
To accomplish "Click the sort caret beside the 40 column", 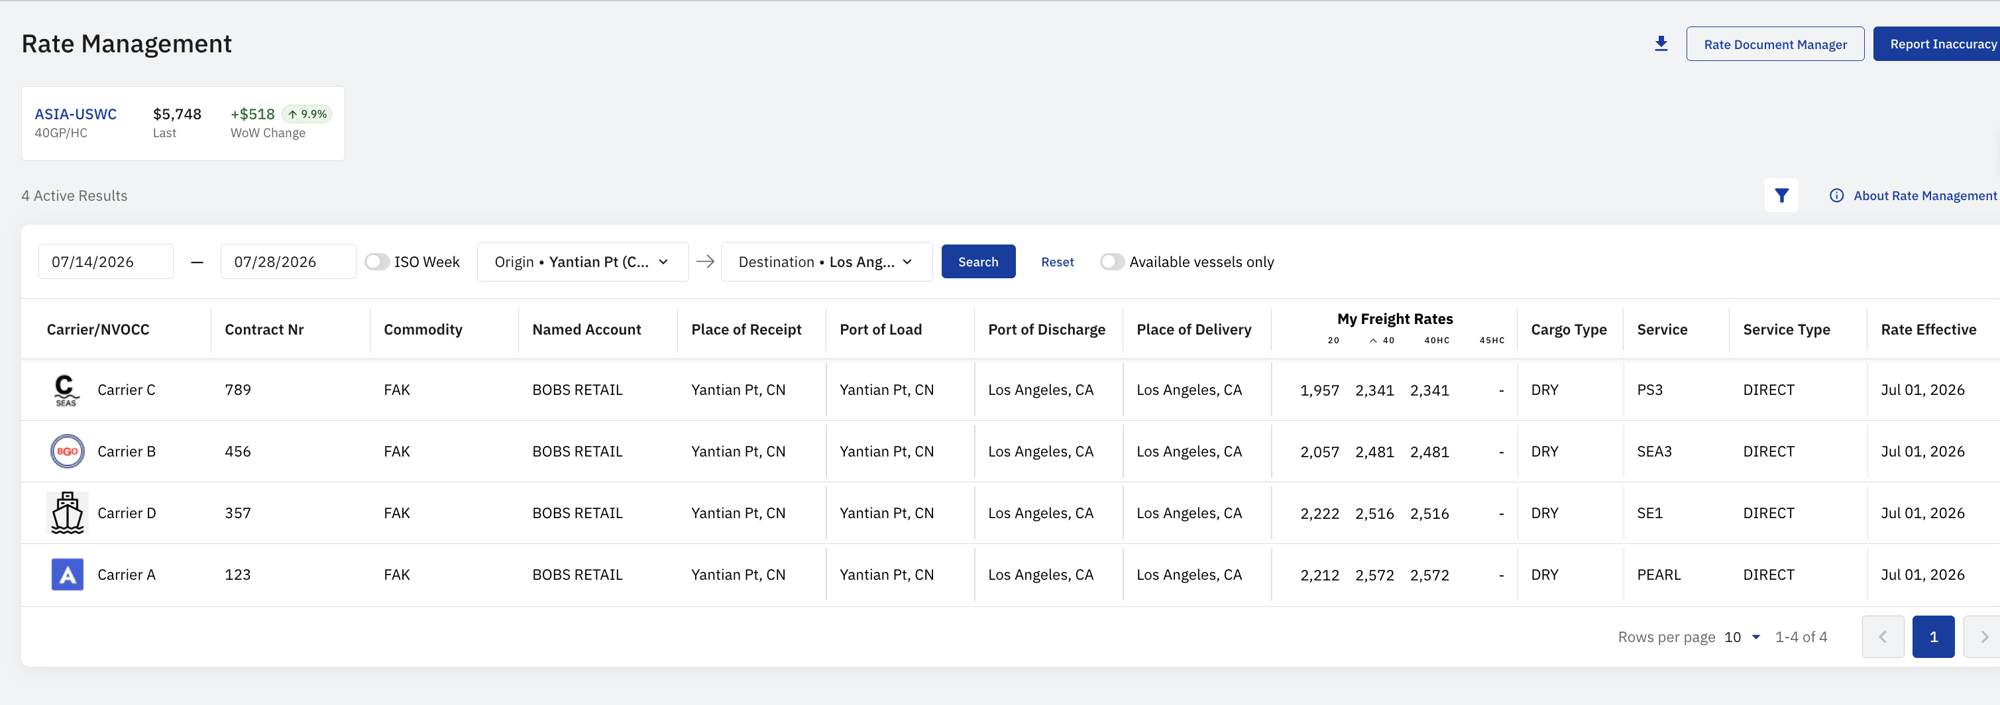I will pos(1373,341).
